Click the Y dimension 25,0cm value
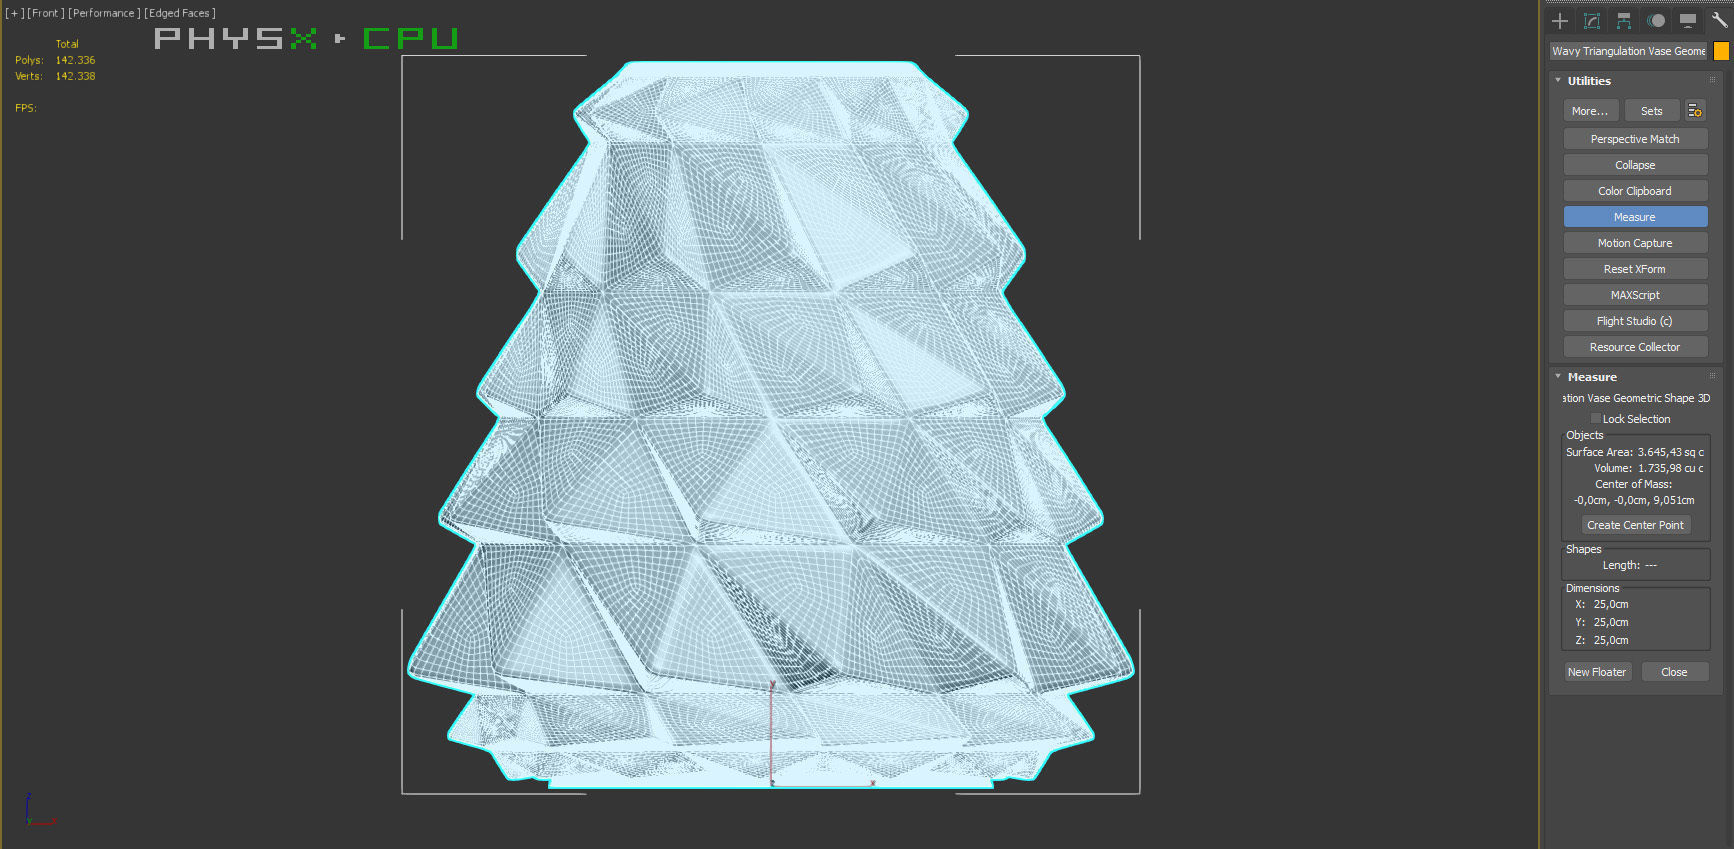The image size is (1734, 849). pos(1611,622)
